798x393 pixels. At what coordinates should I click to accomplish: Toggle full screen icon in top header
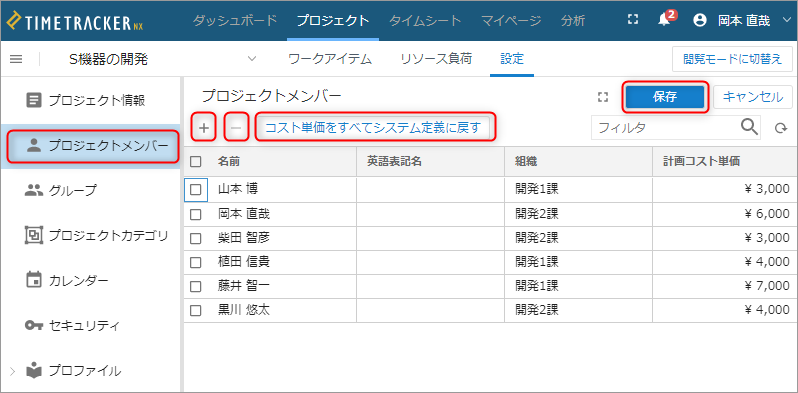coord(633,19)
